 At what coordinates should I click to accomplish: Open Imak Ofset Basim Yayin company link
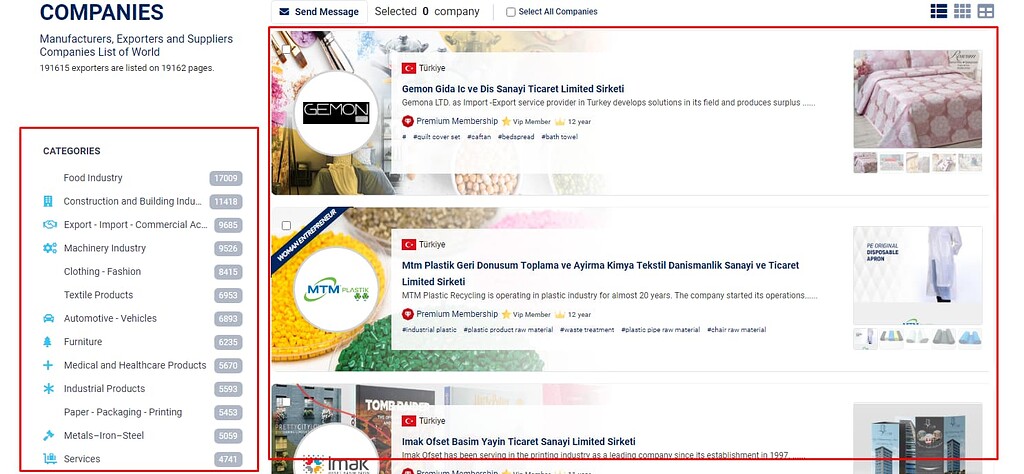(x=519, y=441)
